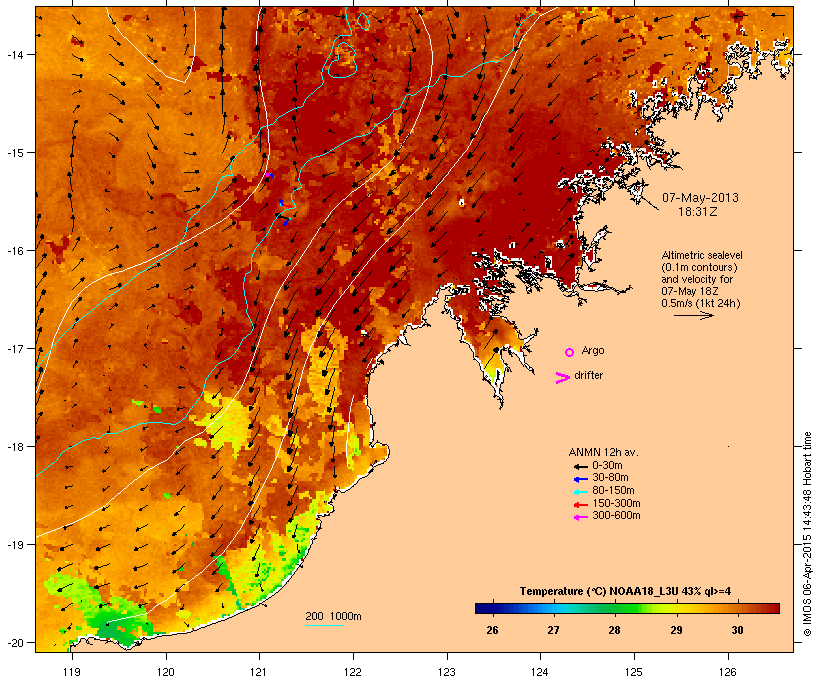
Task: Click the "Altimetric sealevel" text line
Action: 702,255
